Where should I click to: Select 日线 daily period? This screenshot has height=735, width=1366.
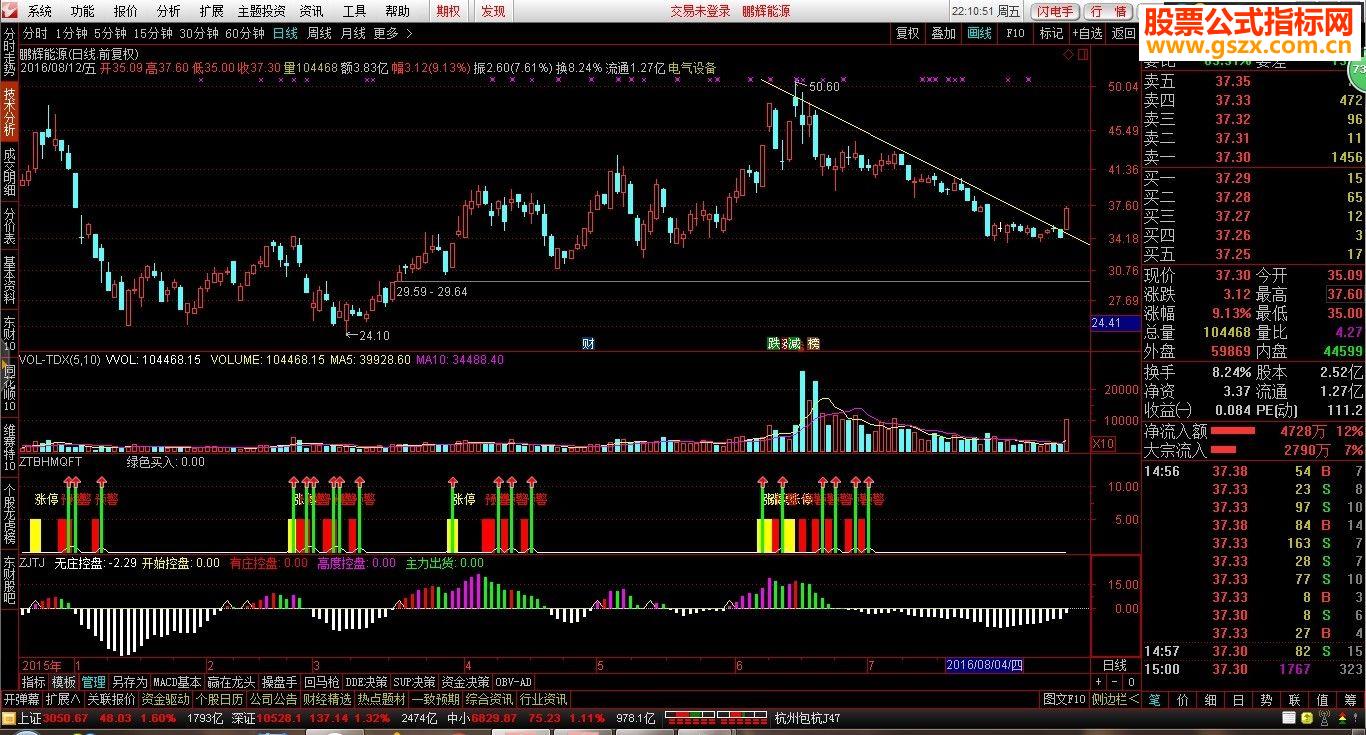[x=285, y=33]
